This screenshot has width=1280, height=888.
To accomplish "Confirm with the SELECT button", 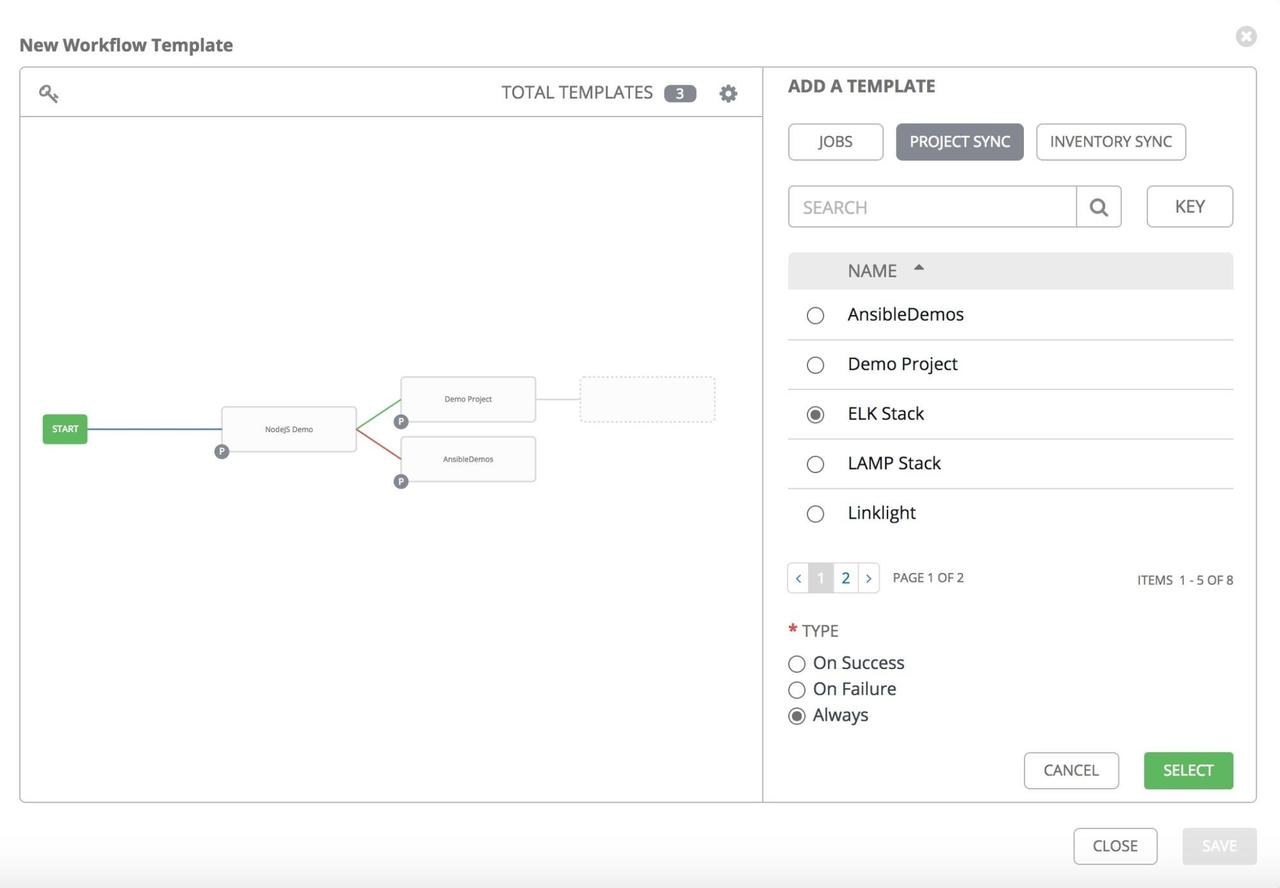I will click(x=1188, y=770).
